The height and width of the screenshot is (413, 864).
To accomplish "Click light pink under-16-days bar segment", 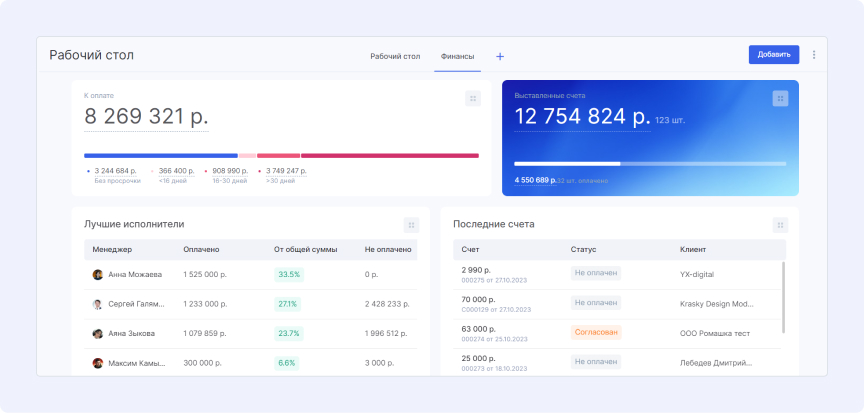I will pyautogui.click(x=247, y=156).
